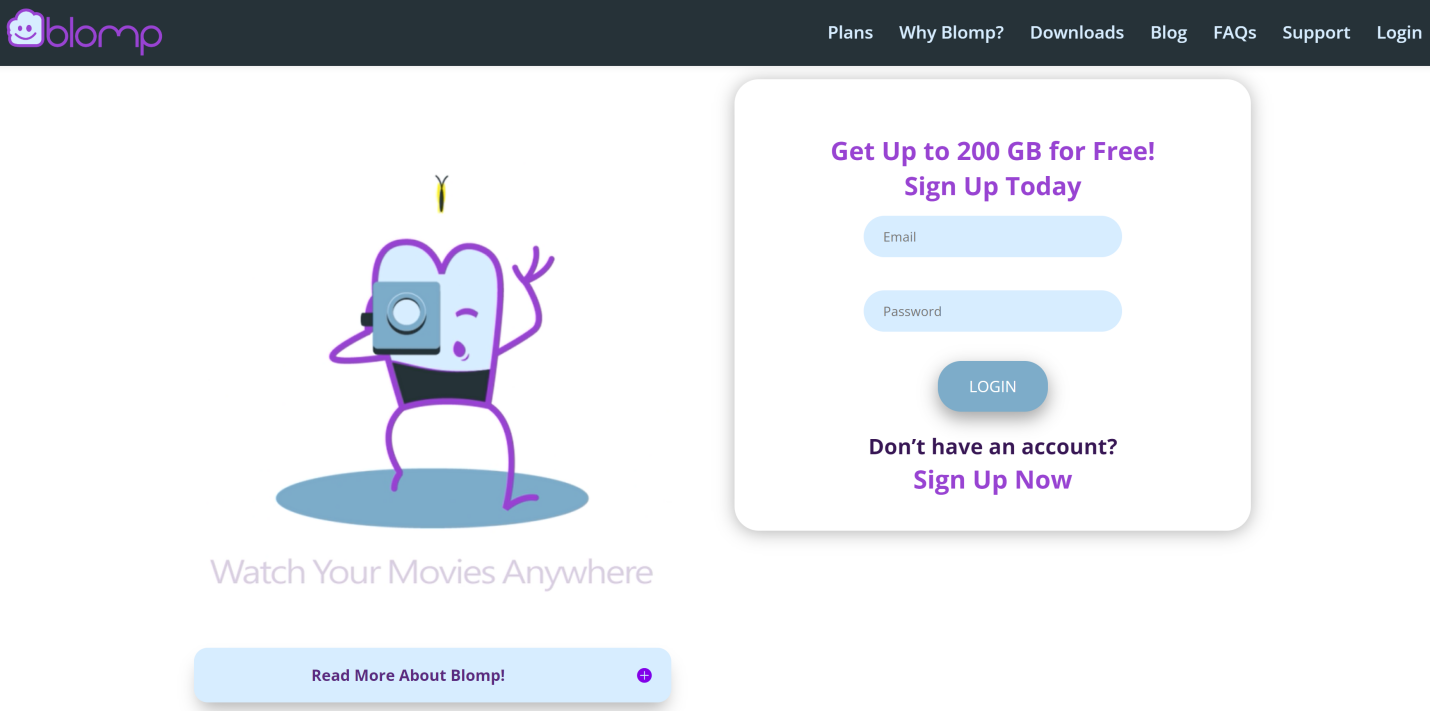This screenshot has height=711, width=1430.
Task: Go to the Support page
Action: point(1316,32)
